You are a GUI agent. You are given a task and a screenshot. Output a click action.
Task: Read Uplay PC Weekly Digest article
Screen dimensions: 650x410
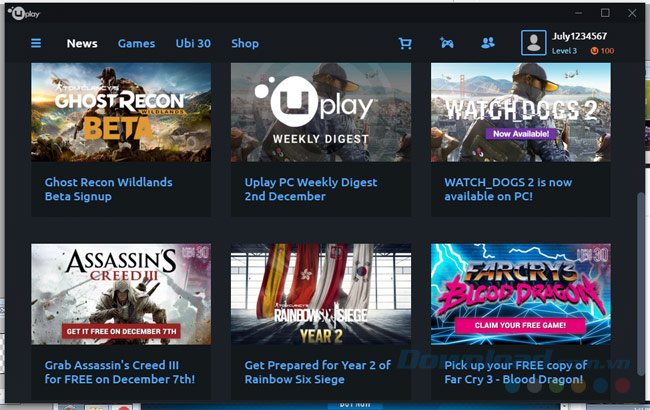point(310,189)
